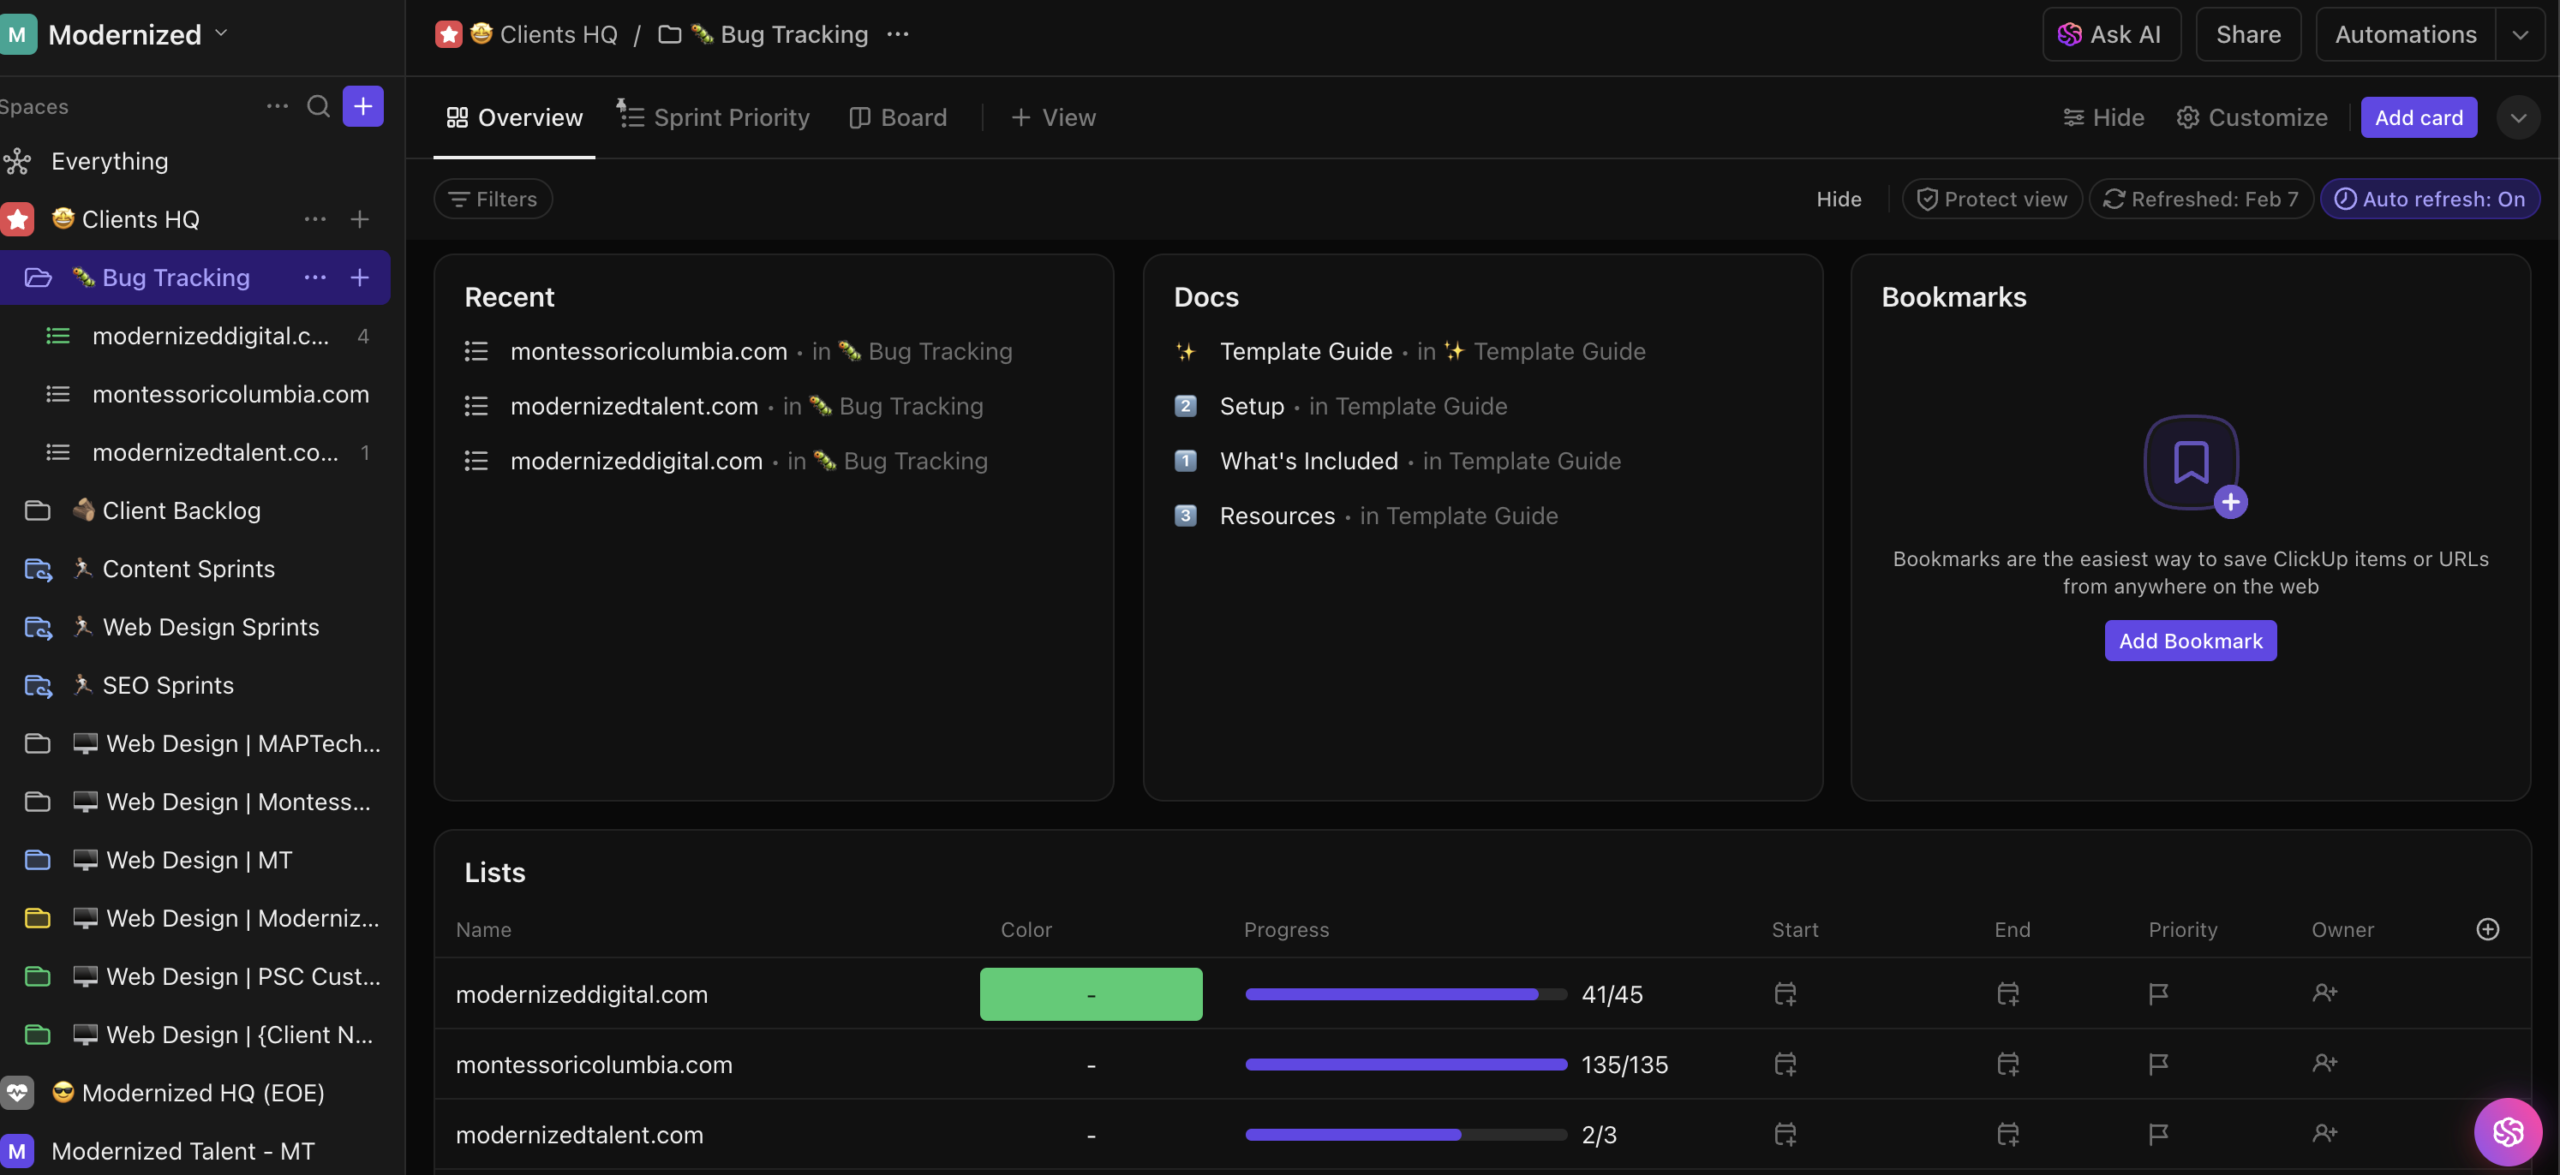Expand the Automations dropdown arrow

[2520, 34]
